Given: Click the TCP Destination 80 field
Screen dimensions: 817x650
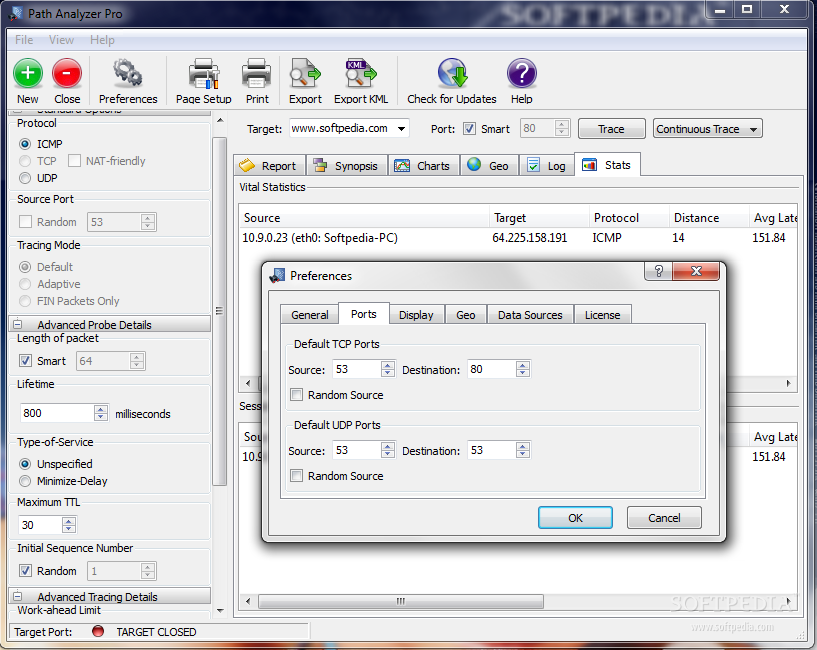Looking at the screenshot, I should click(x=492, y=369).
